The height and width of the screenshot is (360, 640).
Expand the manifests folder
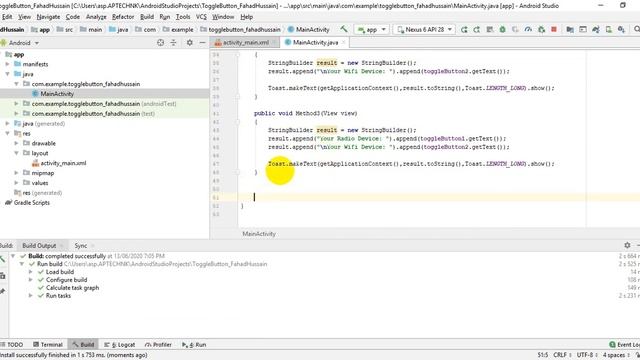(x=7, y=64)
